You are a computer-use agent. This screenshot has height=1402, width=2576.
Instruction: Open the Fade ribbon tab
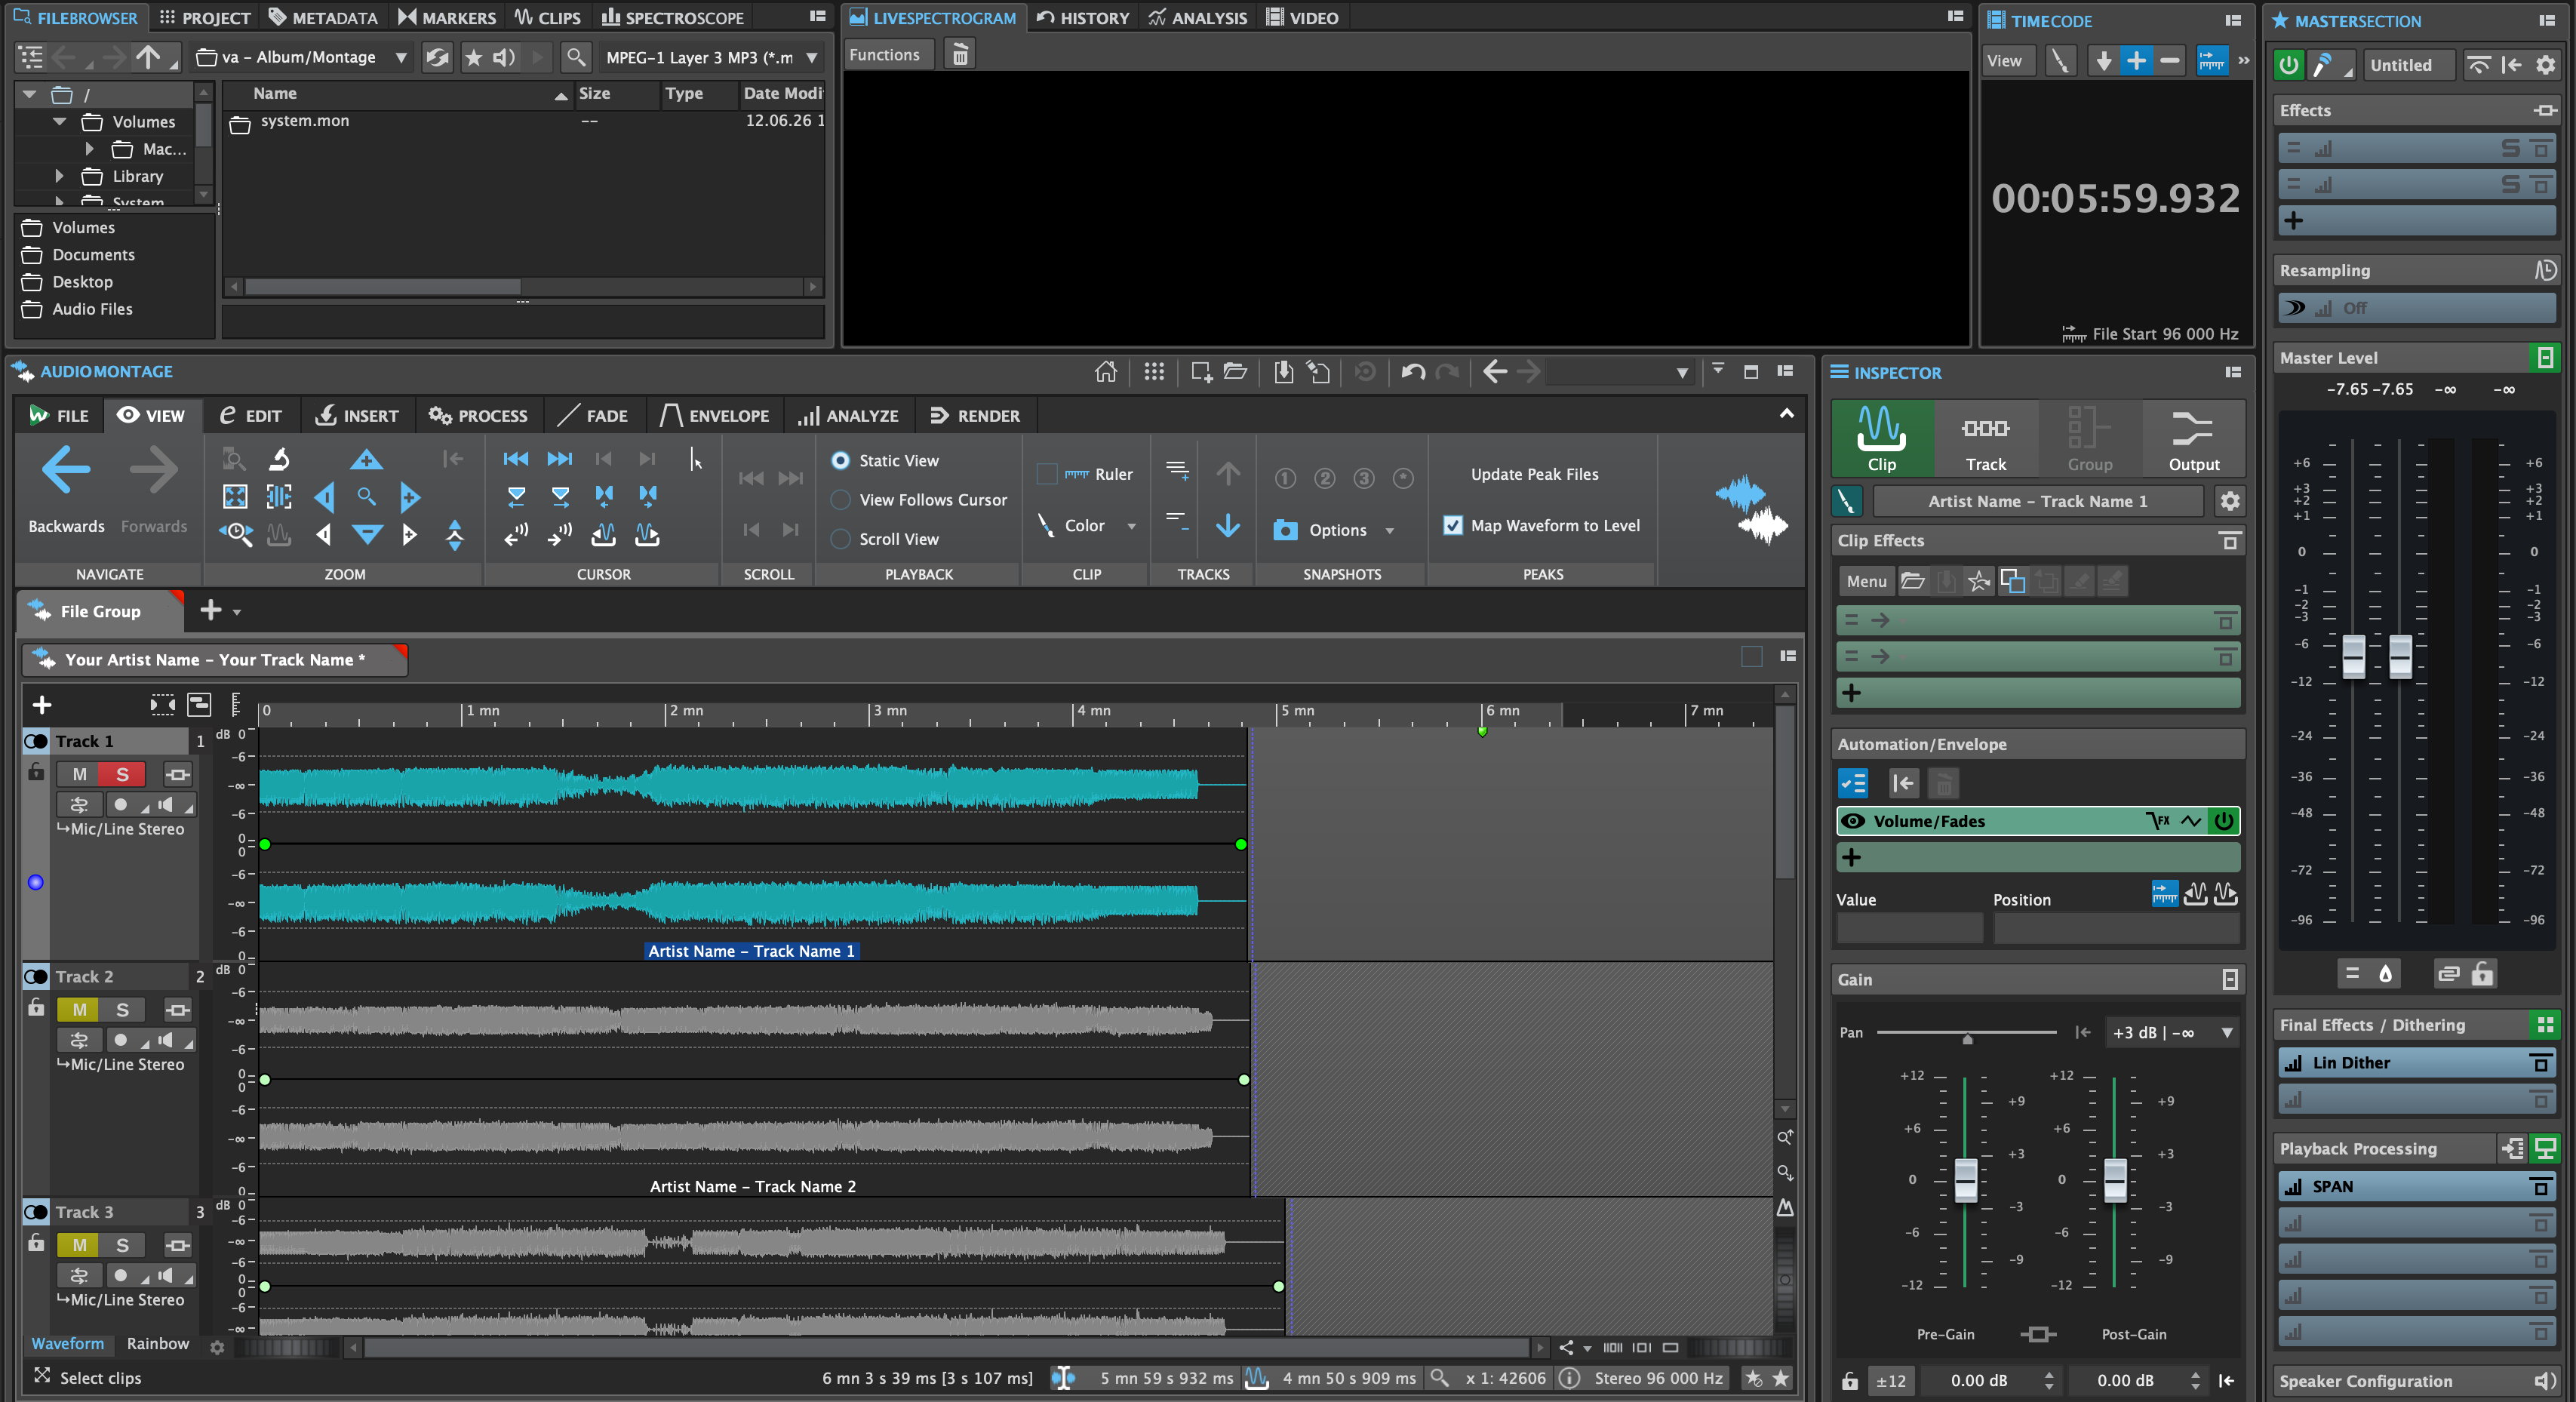(x=592, y=415)
